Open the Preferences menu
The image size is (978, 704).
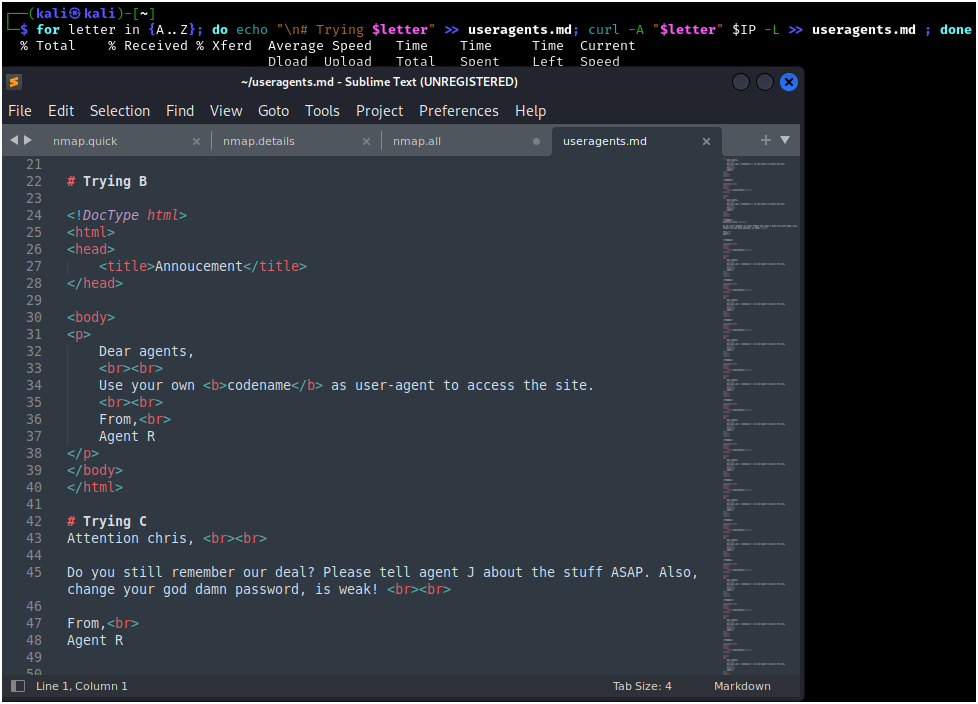click(x=457, y=111)
